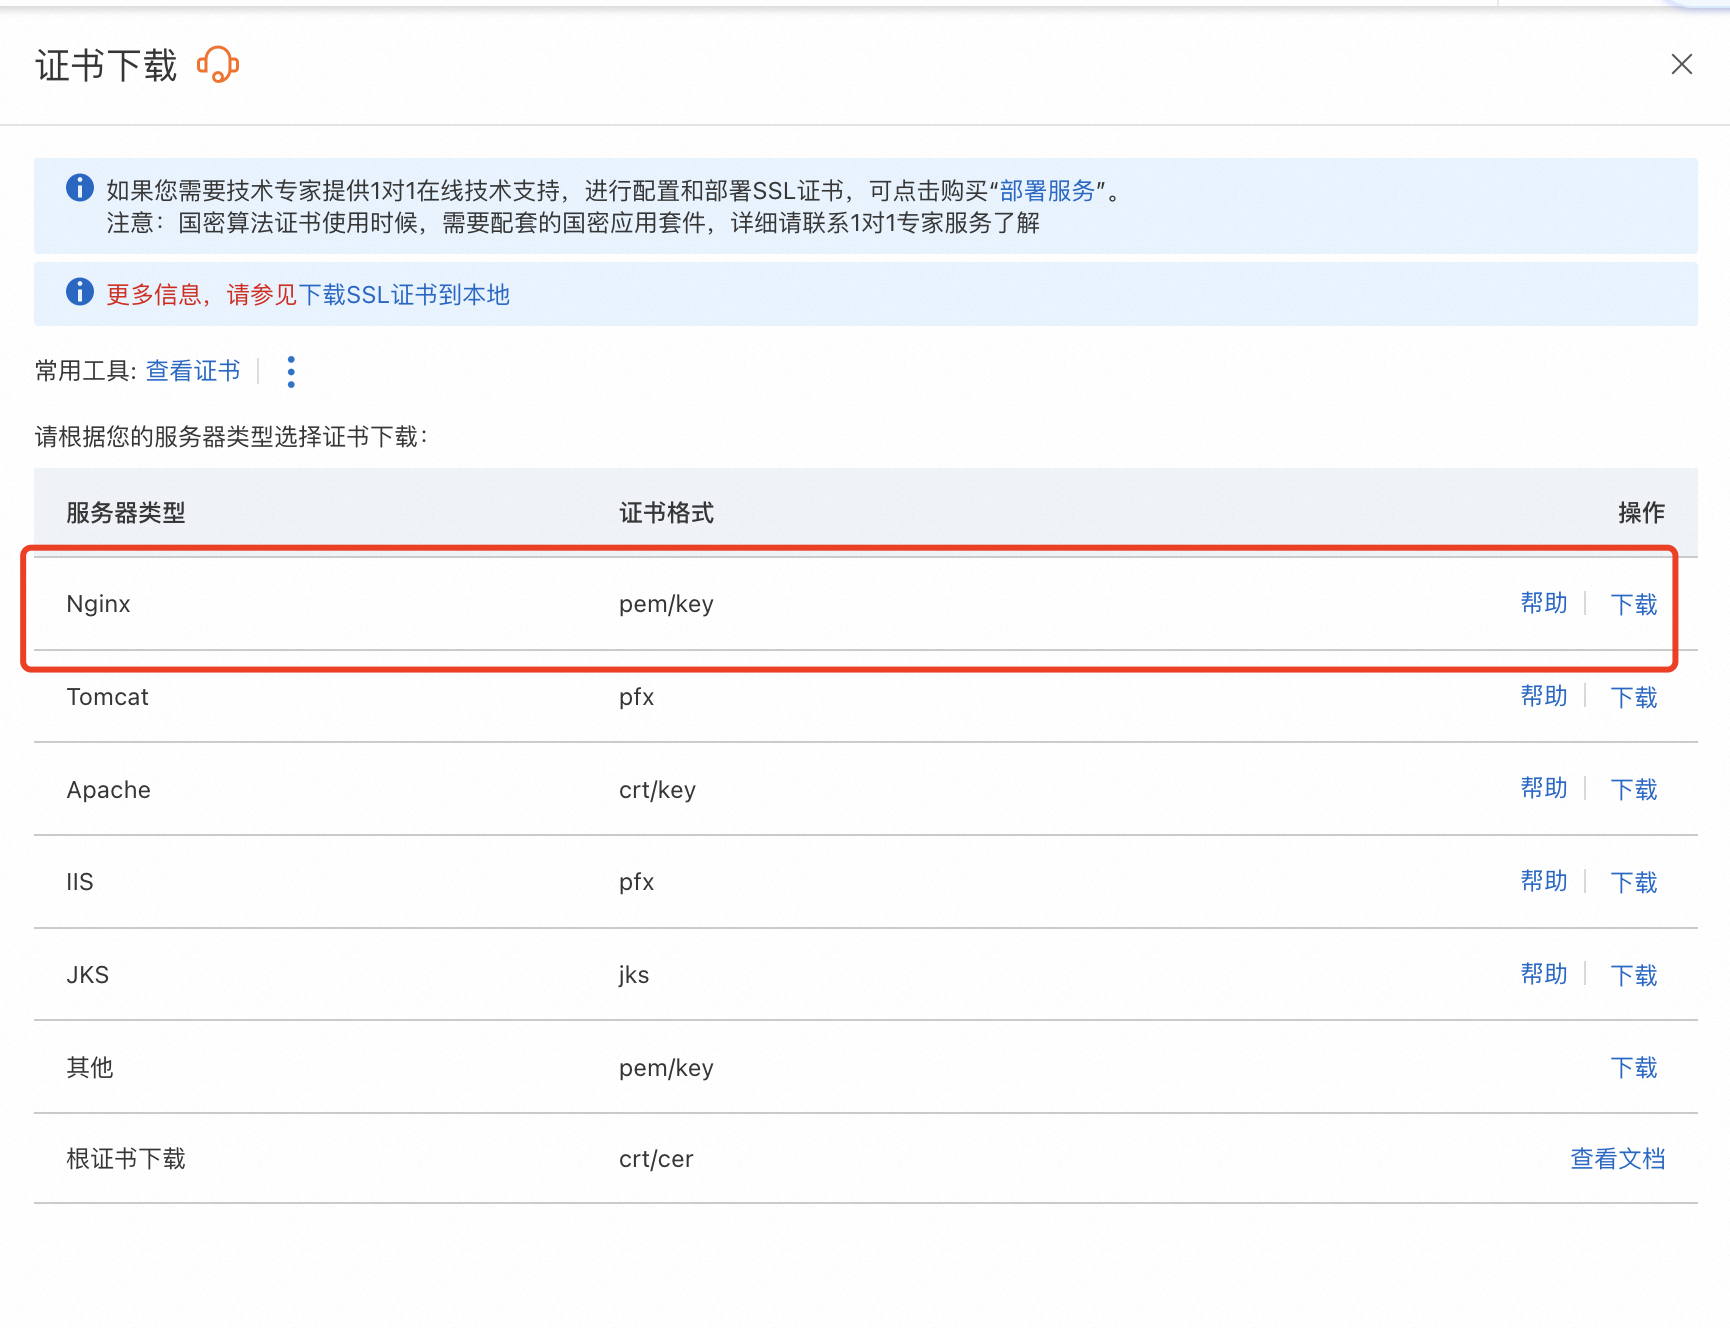Download the Nginx pem/key certificate
Image resolution: width=1730 pixels, height=1328 pixels.
pyautogui.click(x=1634, y=604)
